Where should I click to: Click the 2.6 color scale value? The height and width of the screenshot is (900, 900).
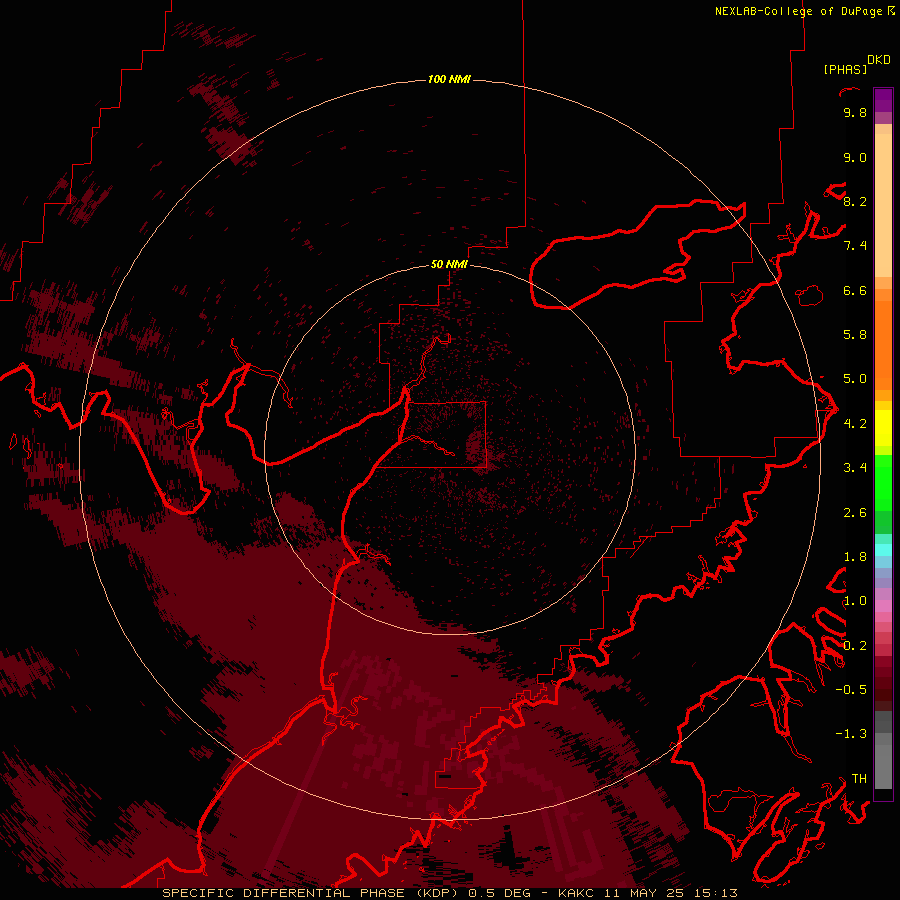[x=855, y=513]
